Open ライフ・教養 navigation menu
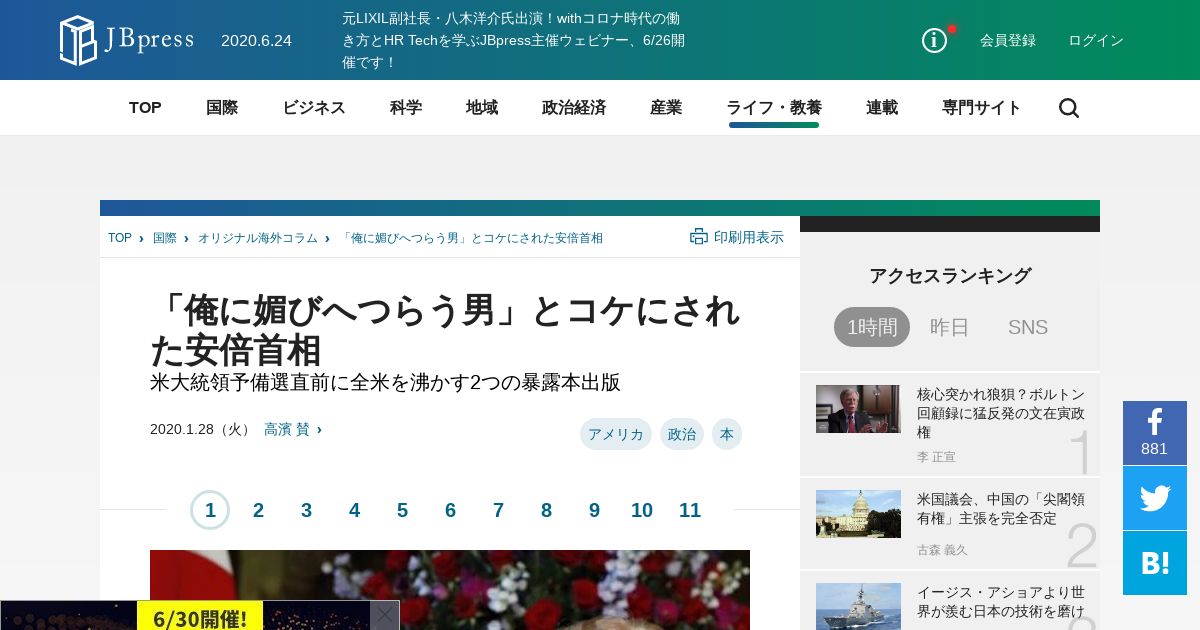1200x630 pixels. tap(774, 108)
